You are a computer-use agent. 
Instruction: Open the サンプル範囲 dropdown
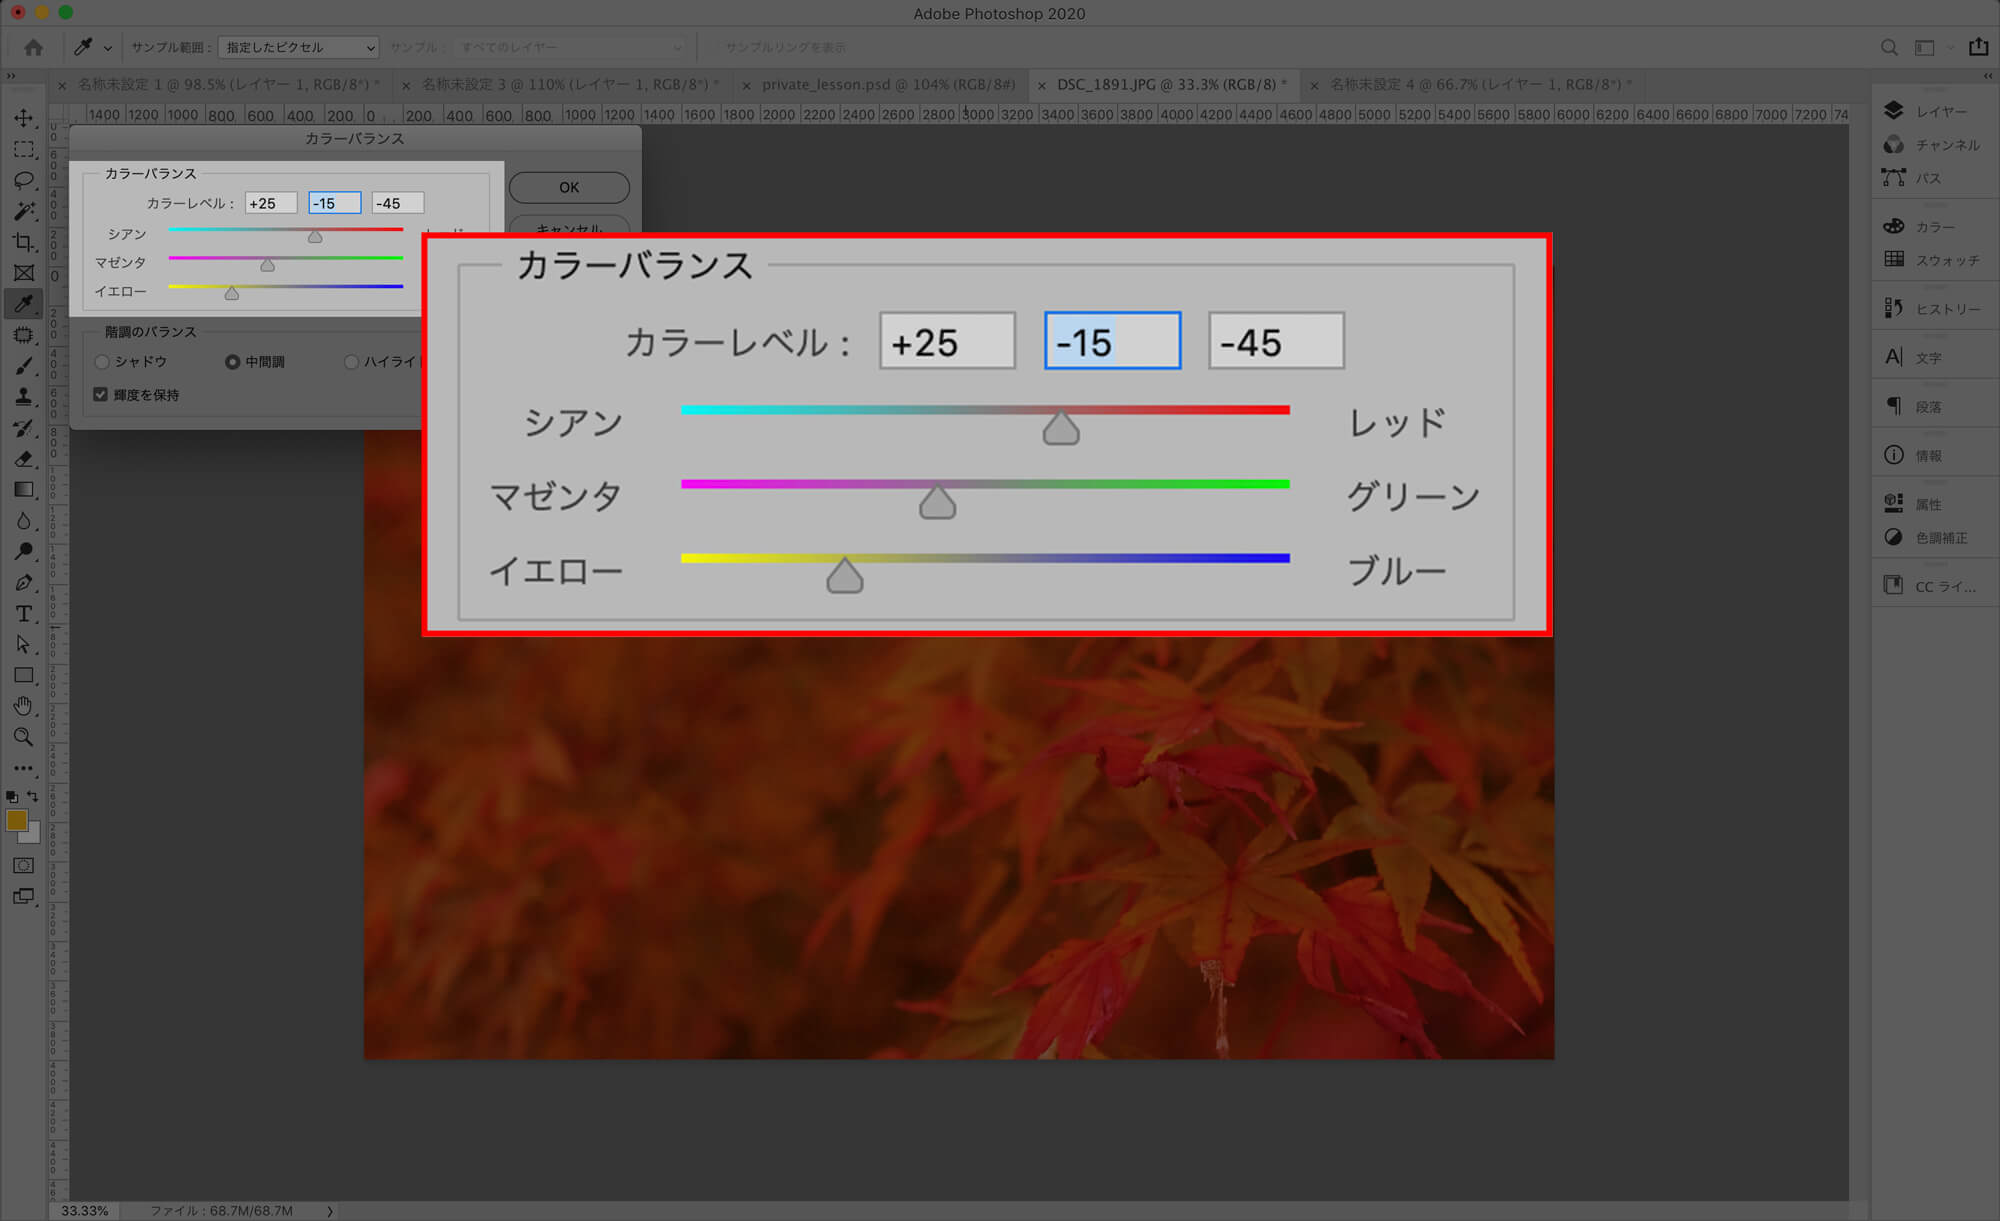298,47
